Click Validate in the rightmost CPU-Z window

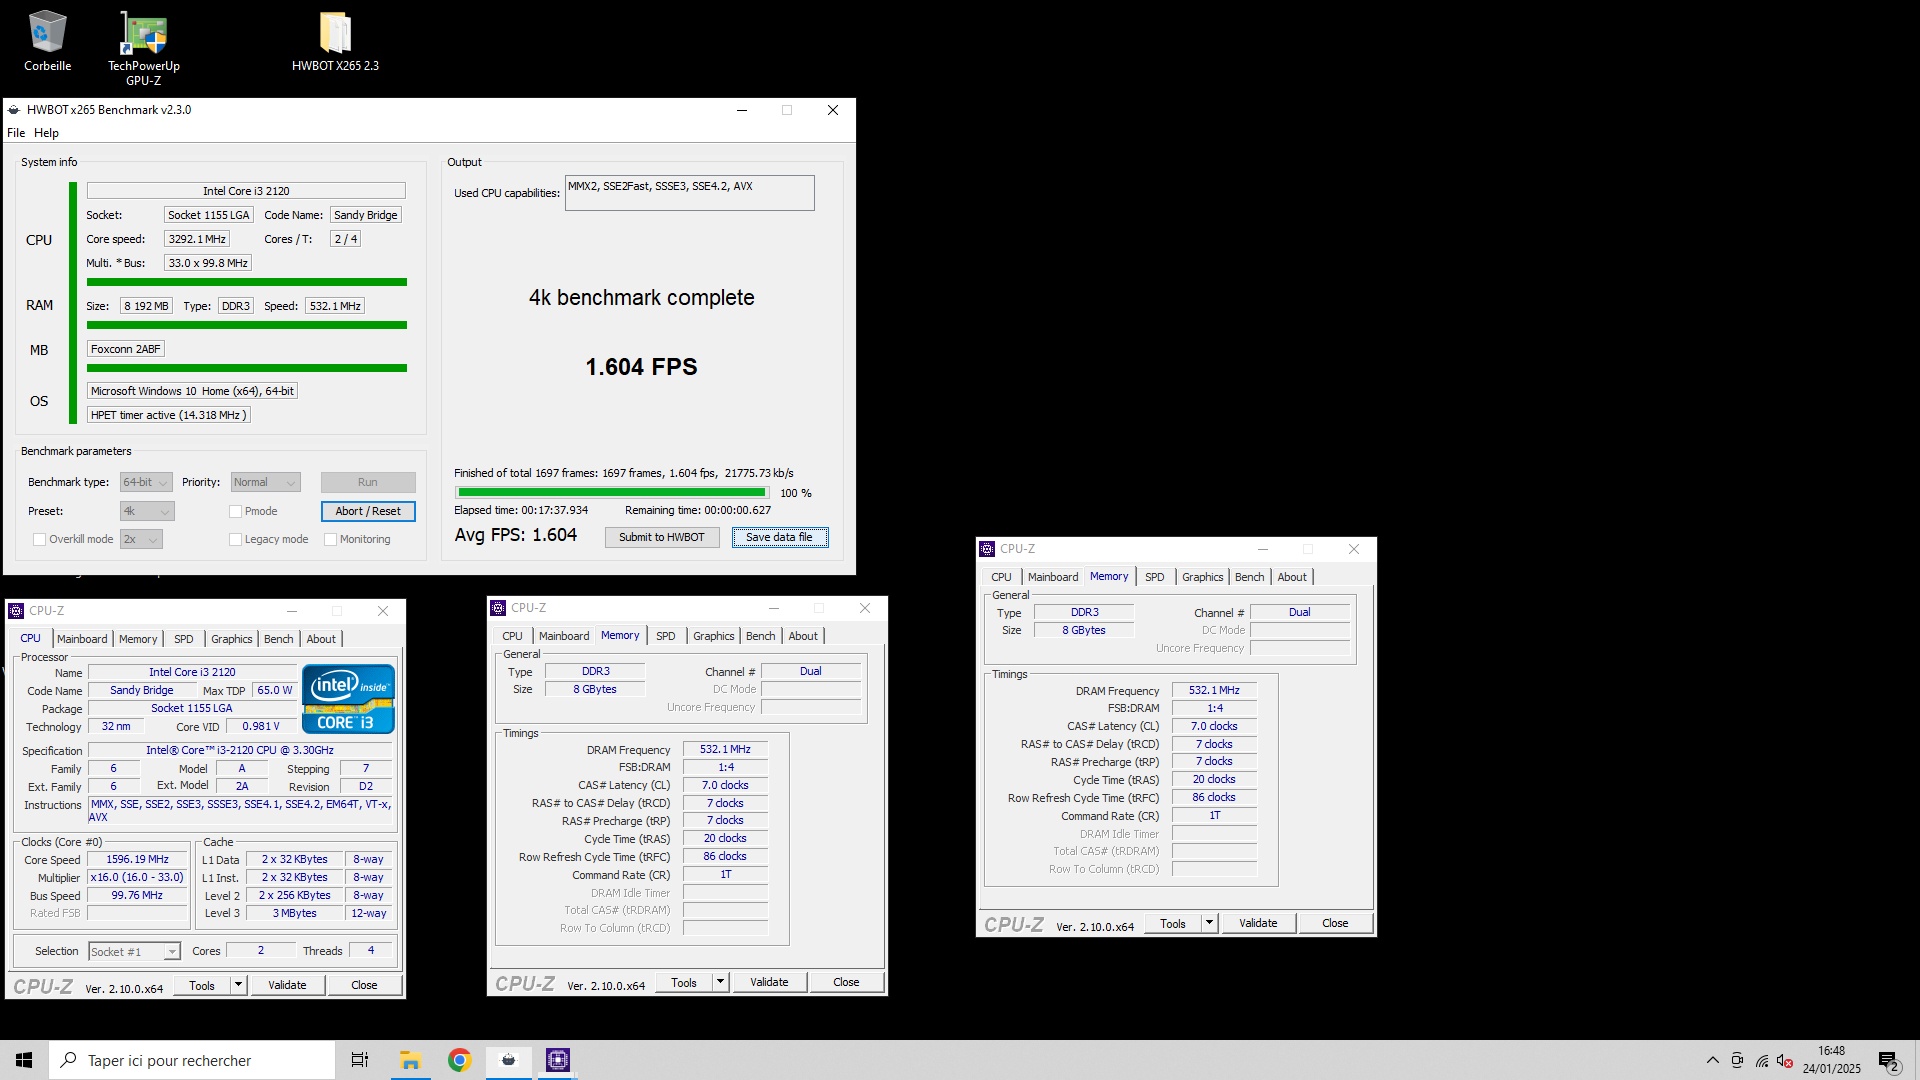[1258, 924]
